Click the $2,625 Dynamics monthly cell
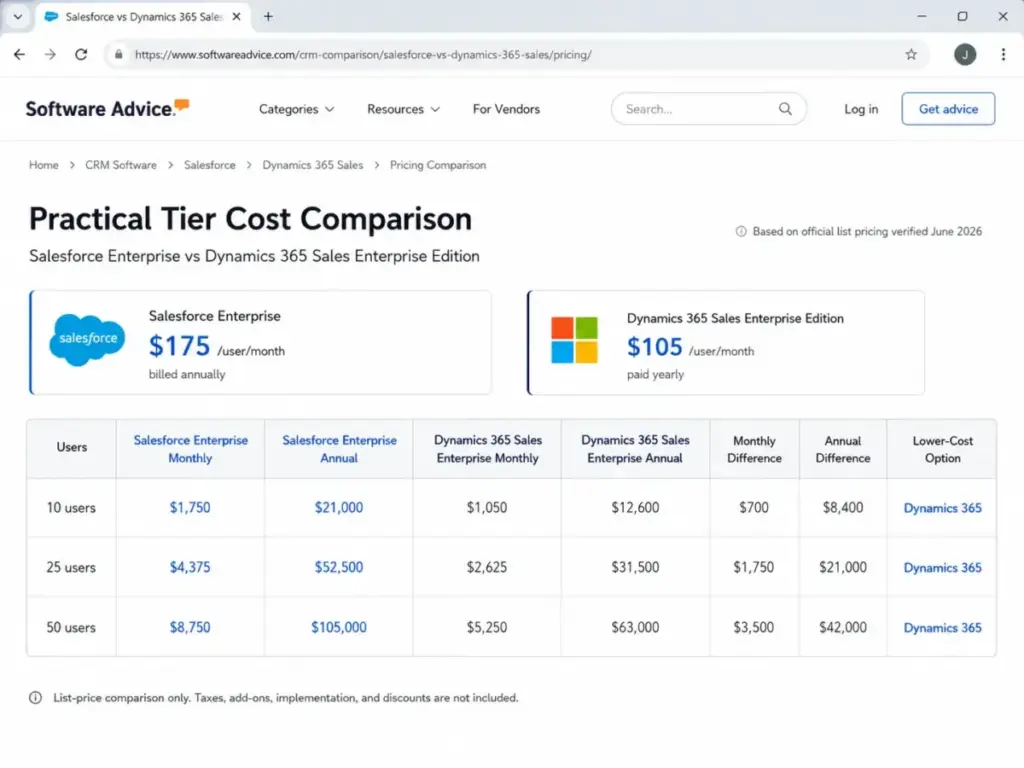The height and width of the screenshot is (768, 1024). click(x=487, y=567)
